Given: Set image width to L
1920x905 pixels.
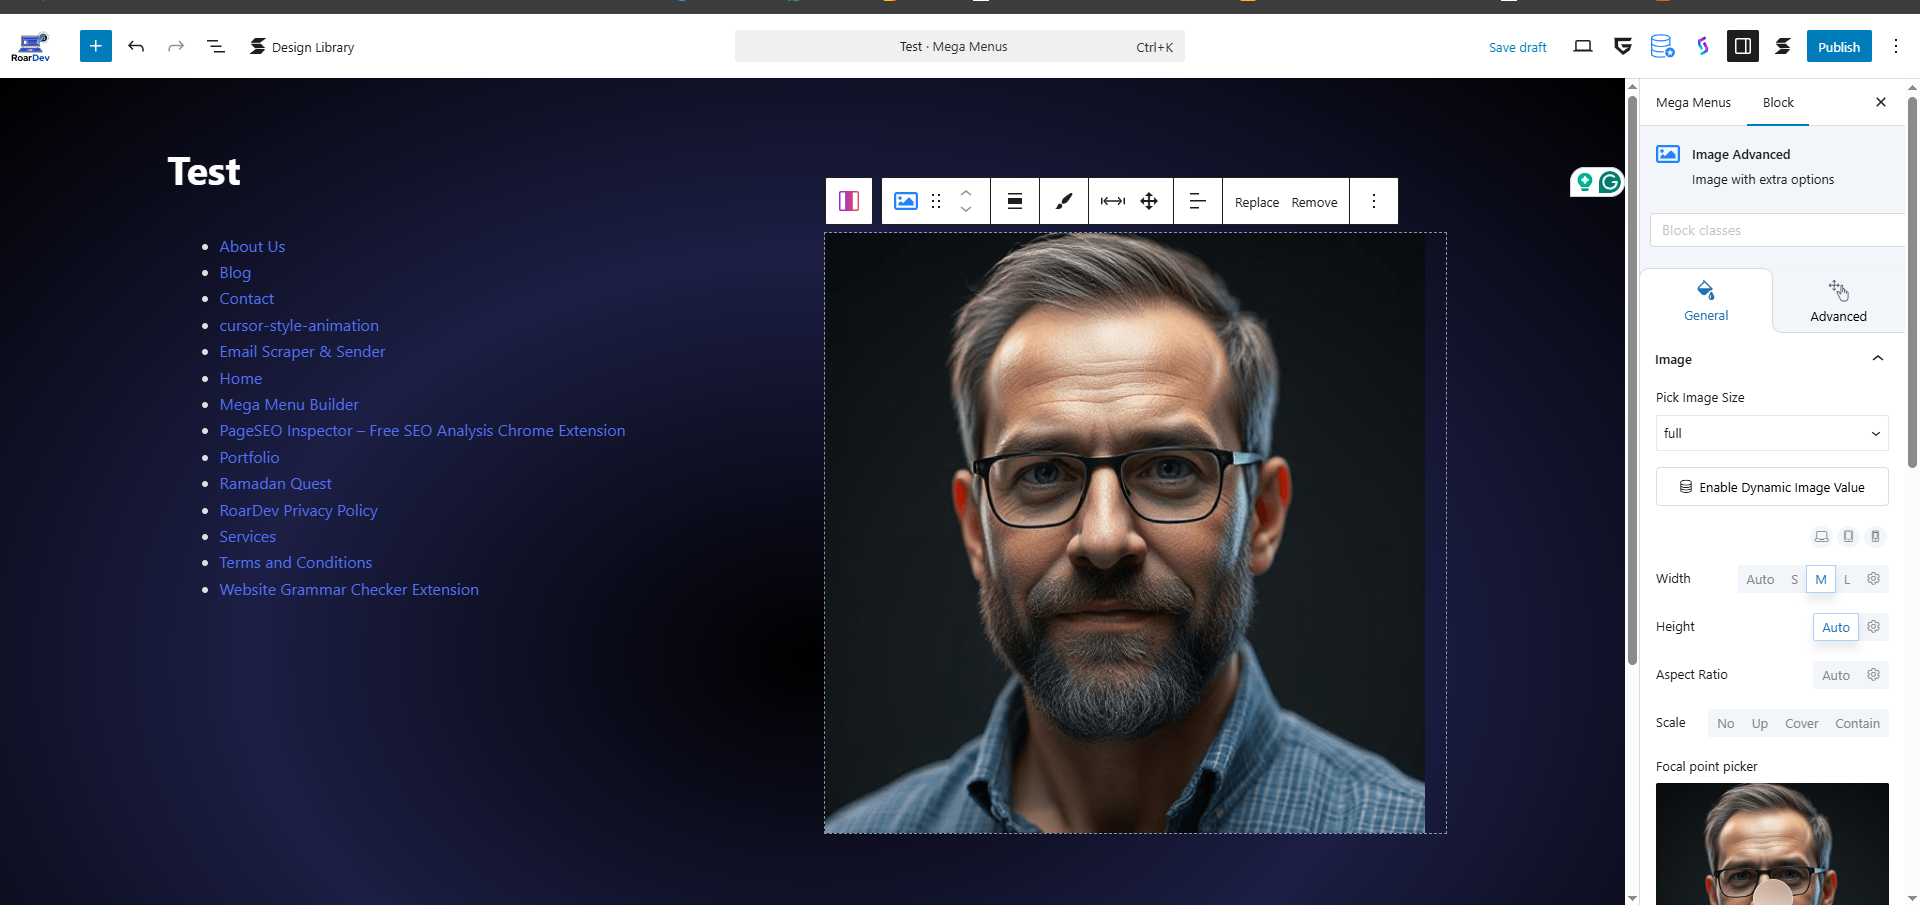Looking at the screenshot, I should (x=1847, y=579).
